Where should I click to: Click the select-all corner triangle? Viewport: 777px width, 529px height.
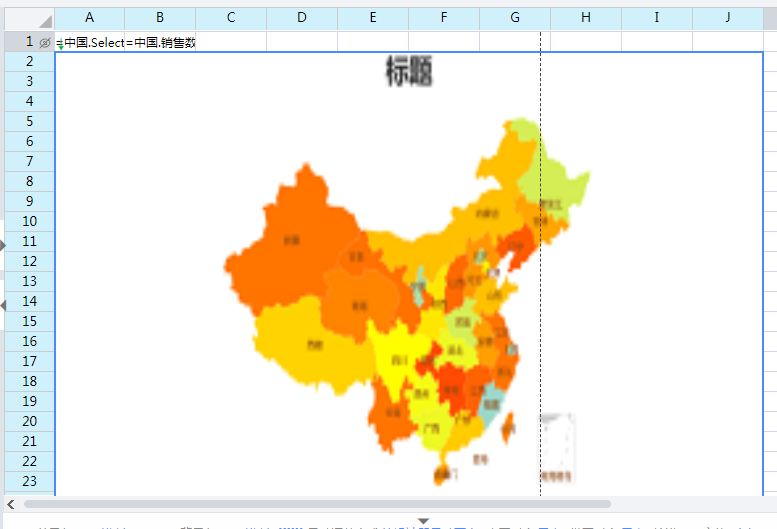point(45,20)
